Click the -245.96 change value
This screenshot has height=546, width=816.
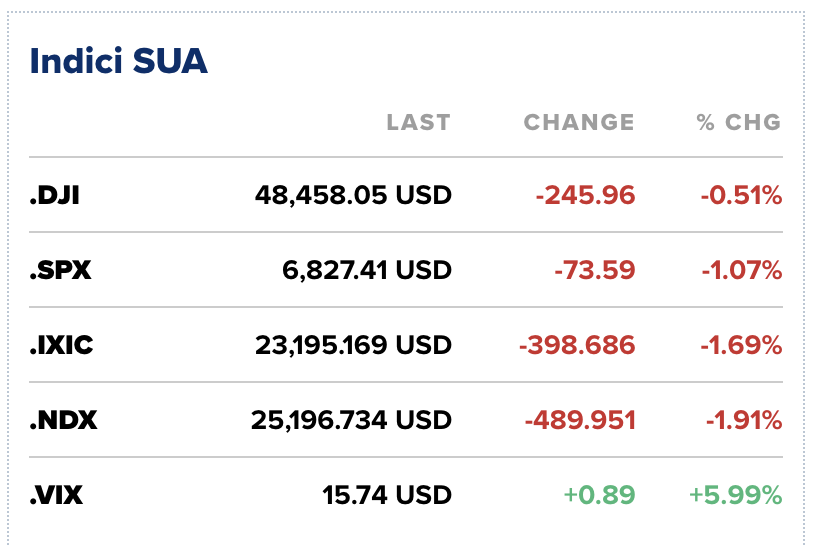[585, 195]
